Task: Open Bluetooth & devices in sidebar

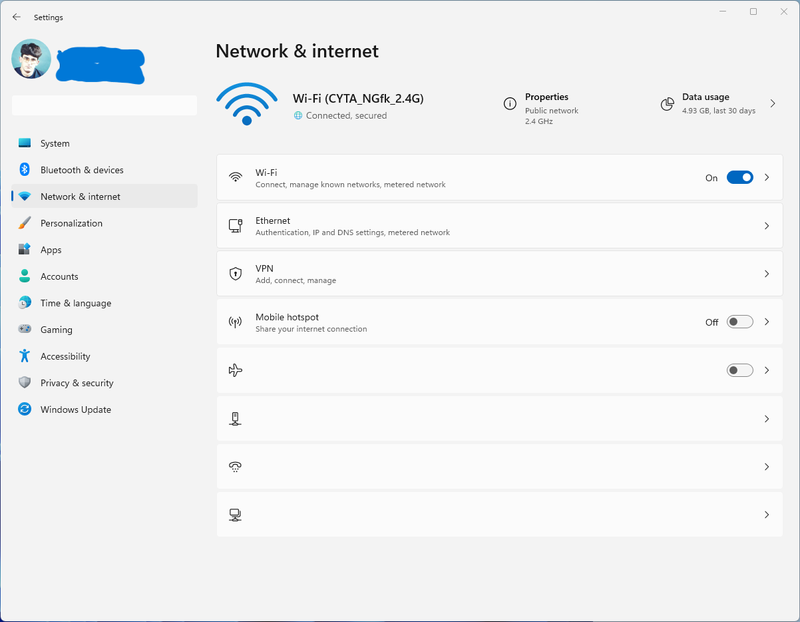Action: 82,170
